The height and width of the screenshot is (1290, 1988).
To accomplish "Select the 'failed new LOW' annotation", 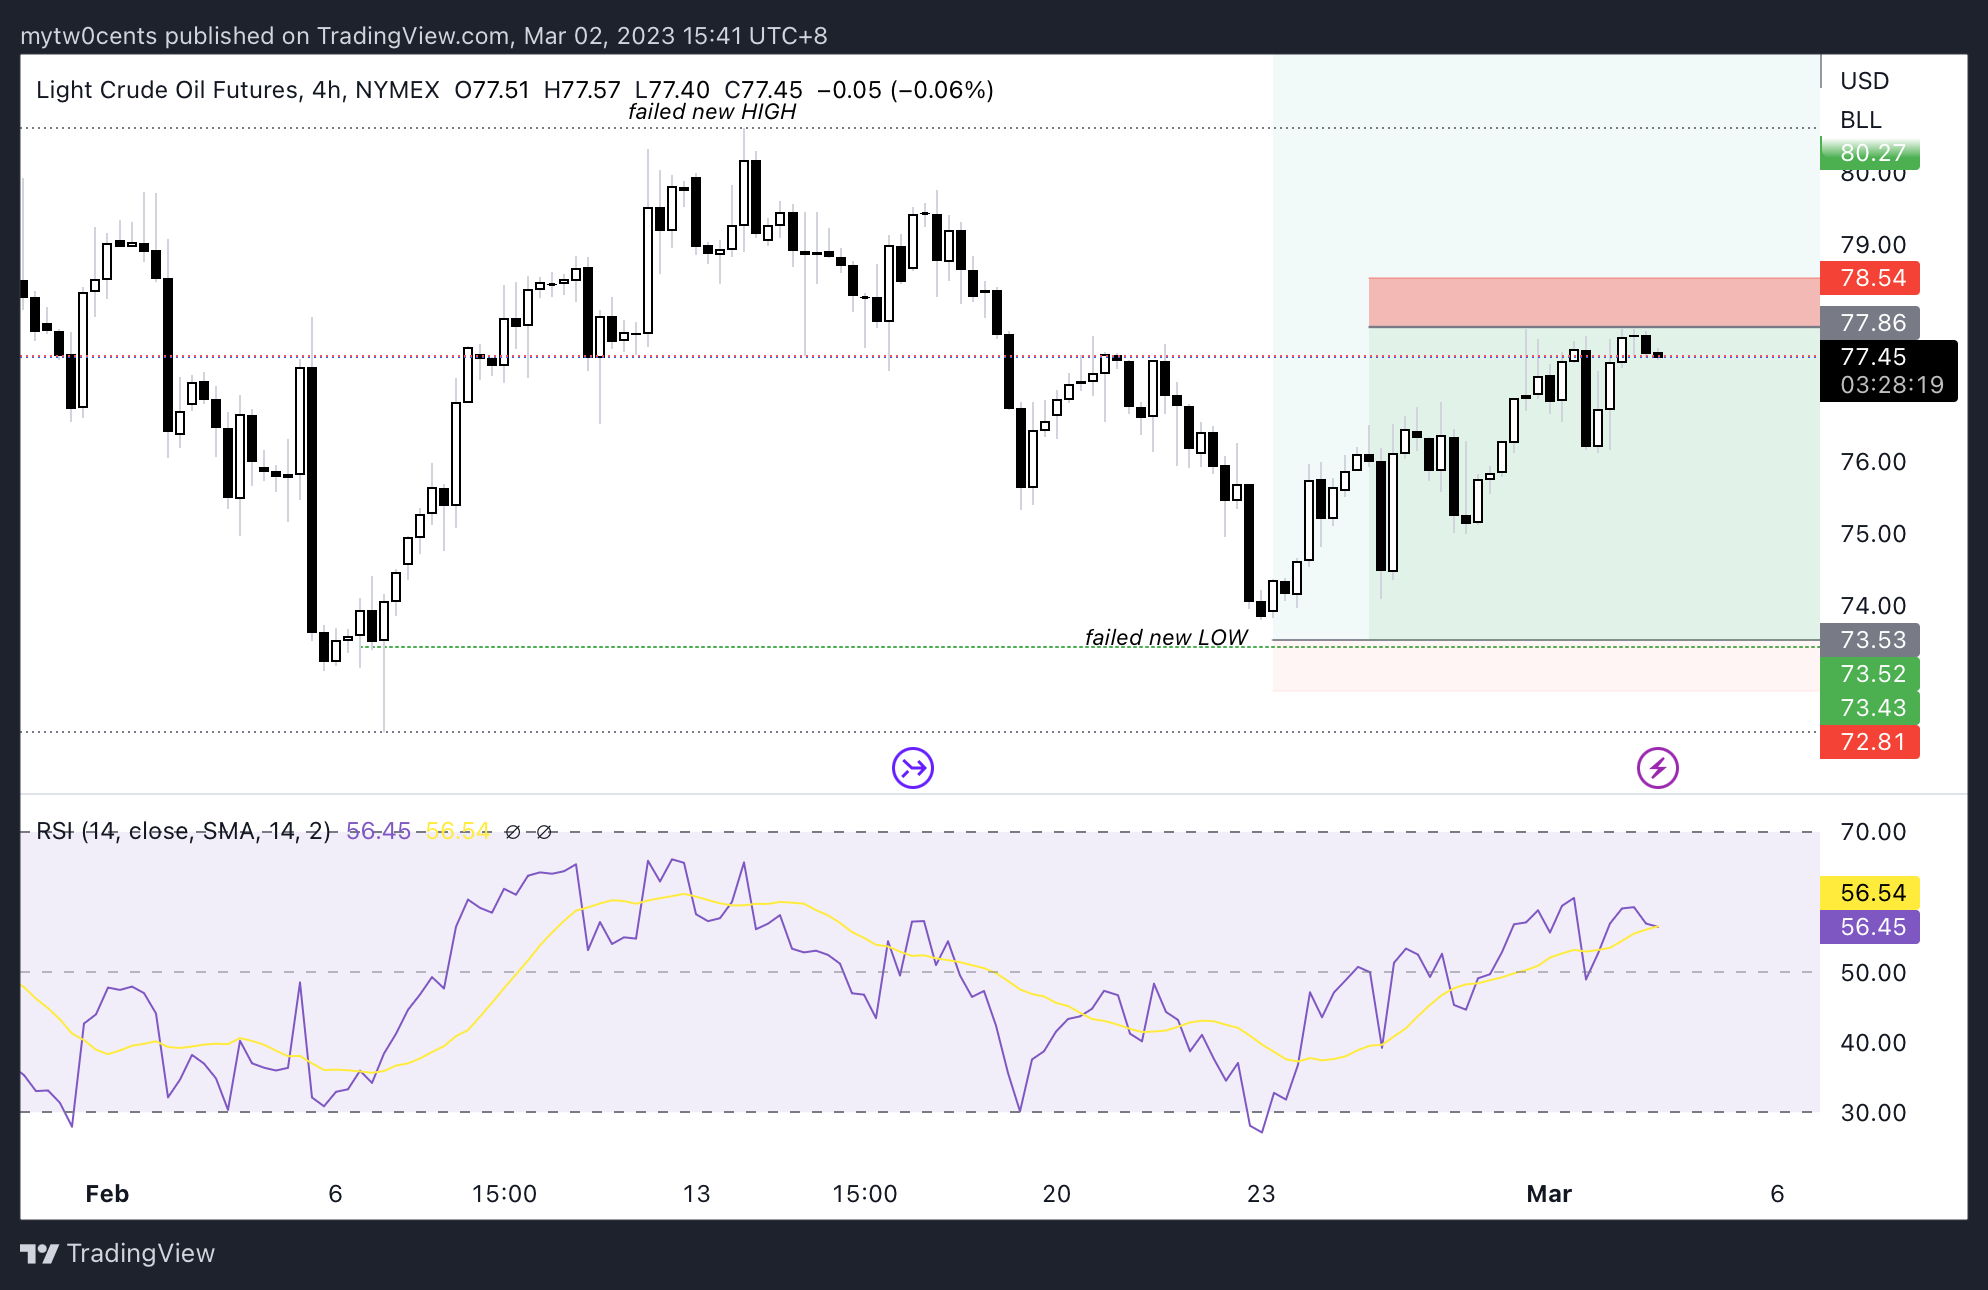I will (x=1166, y=637).
